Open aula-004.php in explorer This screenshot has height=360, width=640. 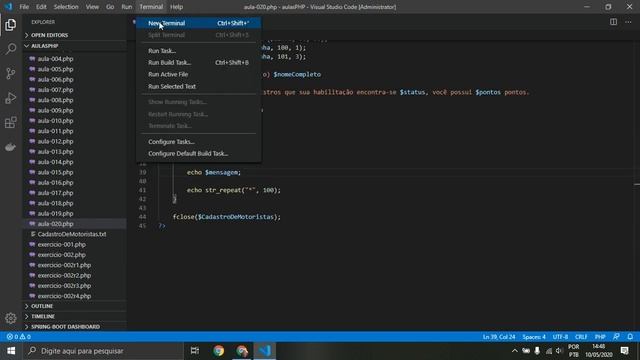tap(75, 59)
